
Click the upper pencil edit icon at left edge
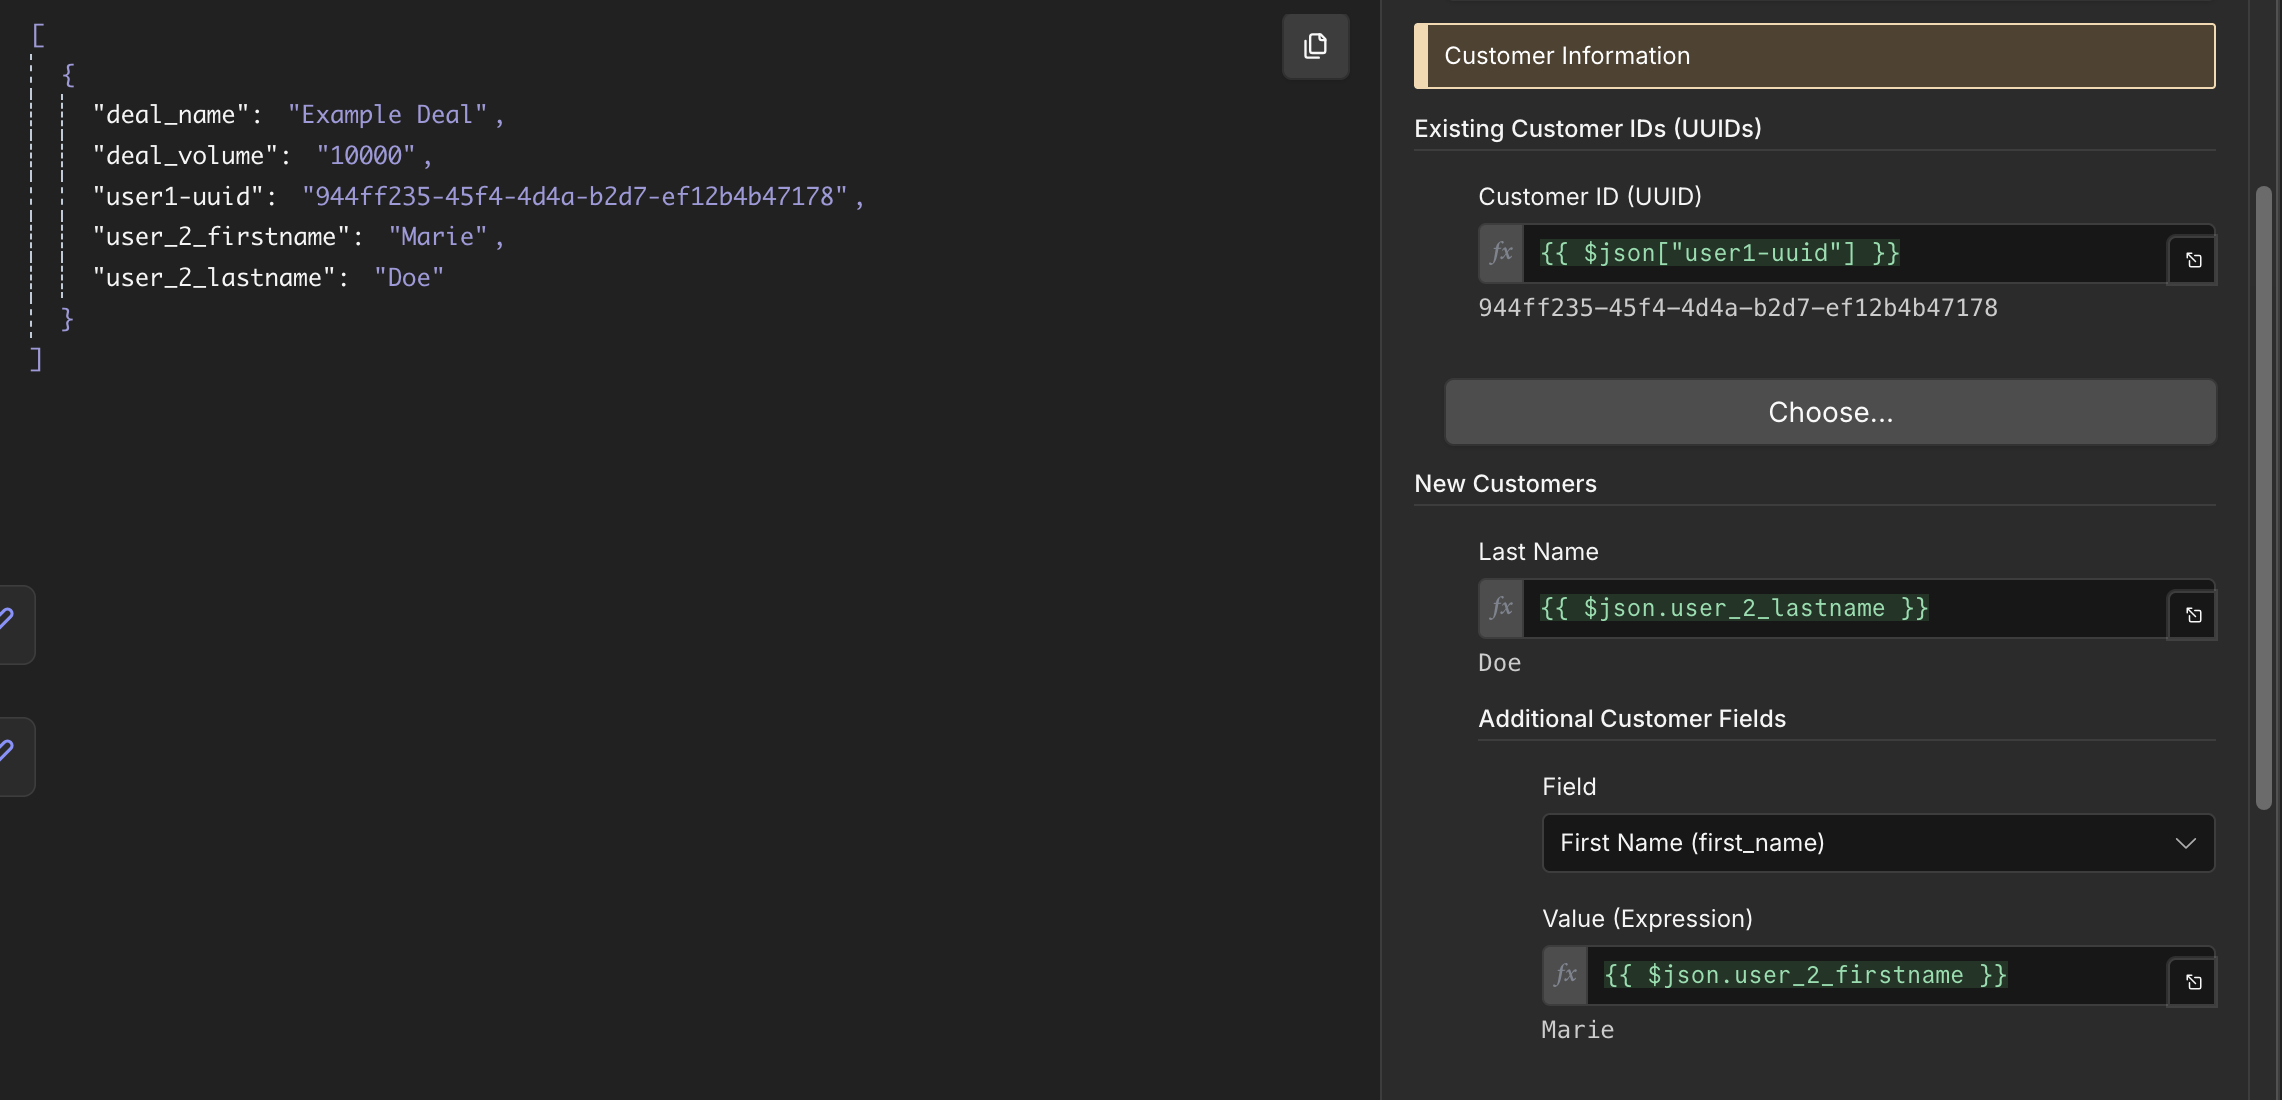pyautogui.click(x=8, y=622)
